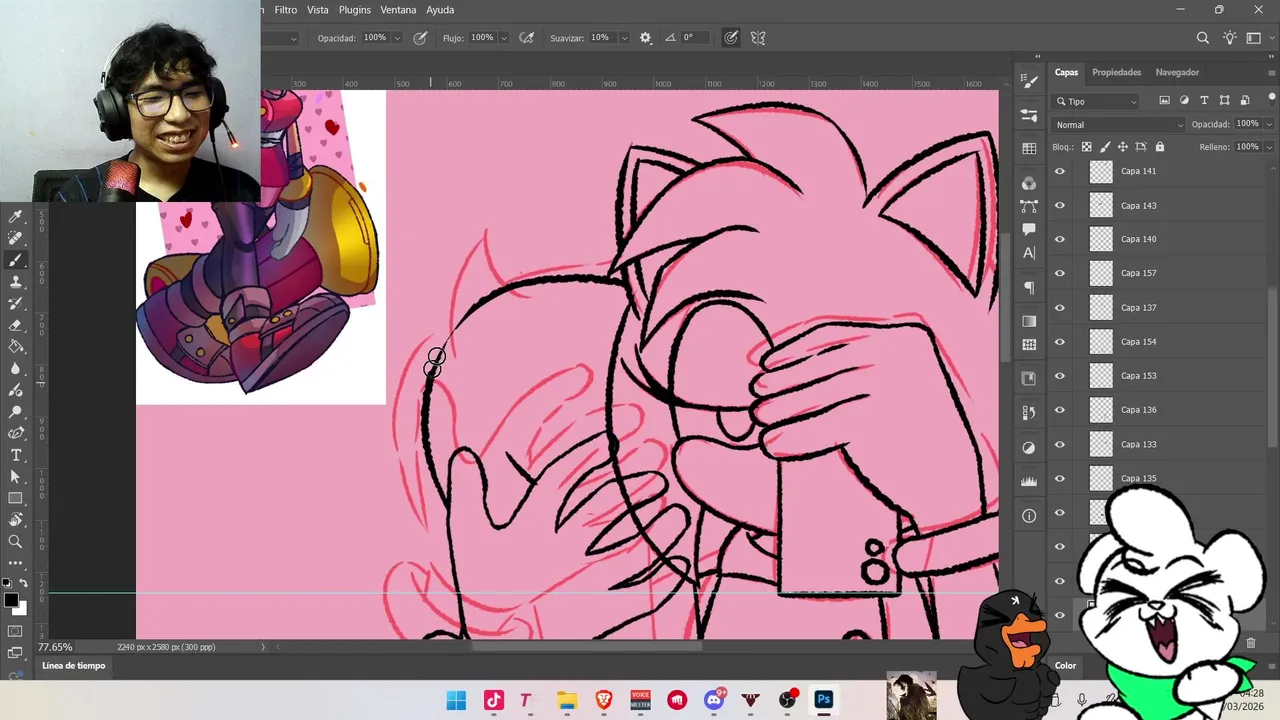Click the foreground color swatch

click(11, 600)
